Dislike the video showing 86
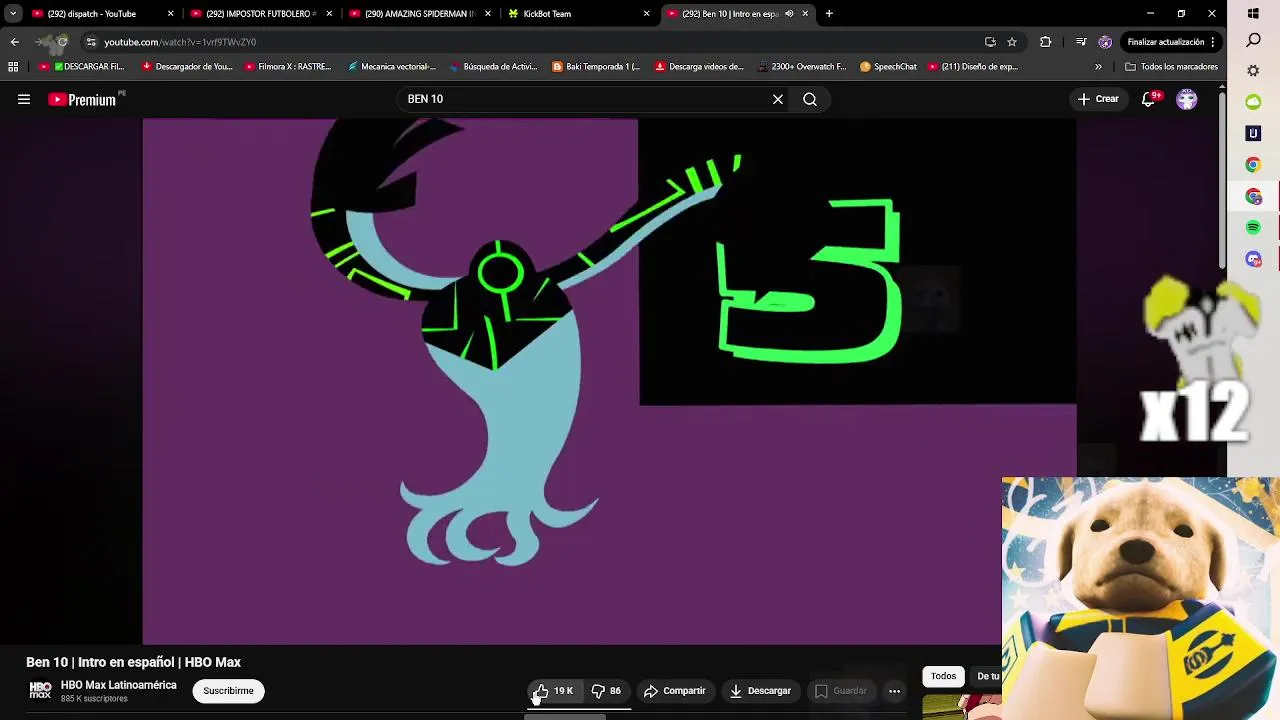 606,691
